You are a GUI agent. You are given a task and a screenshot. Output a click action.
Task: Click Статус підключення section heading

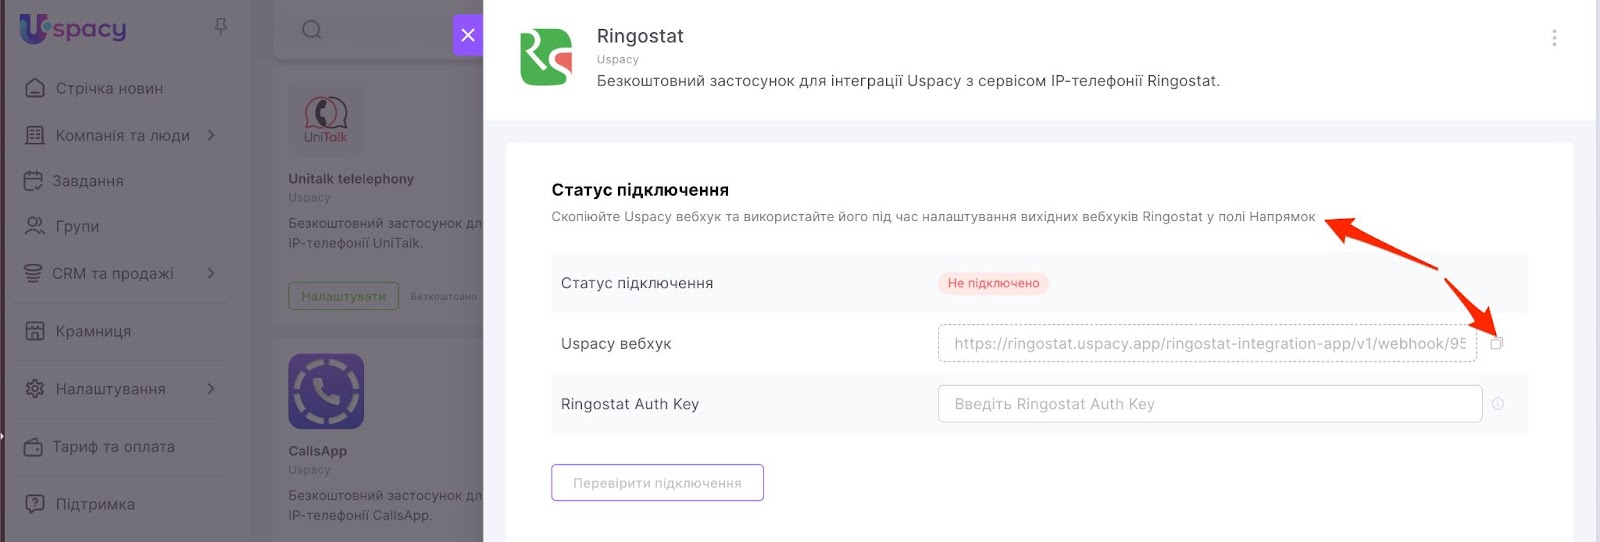tap(640, 190)
